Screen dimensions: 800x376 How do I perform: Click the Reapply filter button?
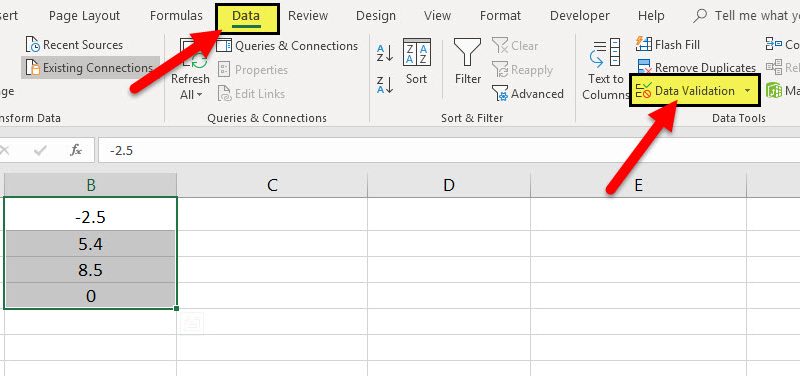coord(522,70)
